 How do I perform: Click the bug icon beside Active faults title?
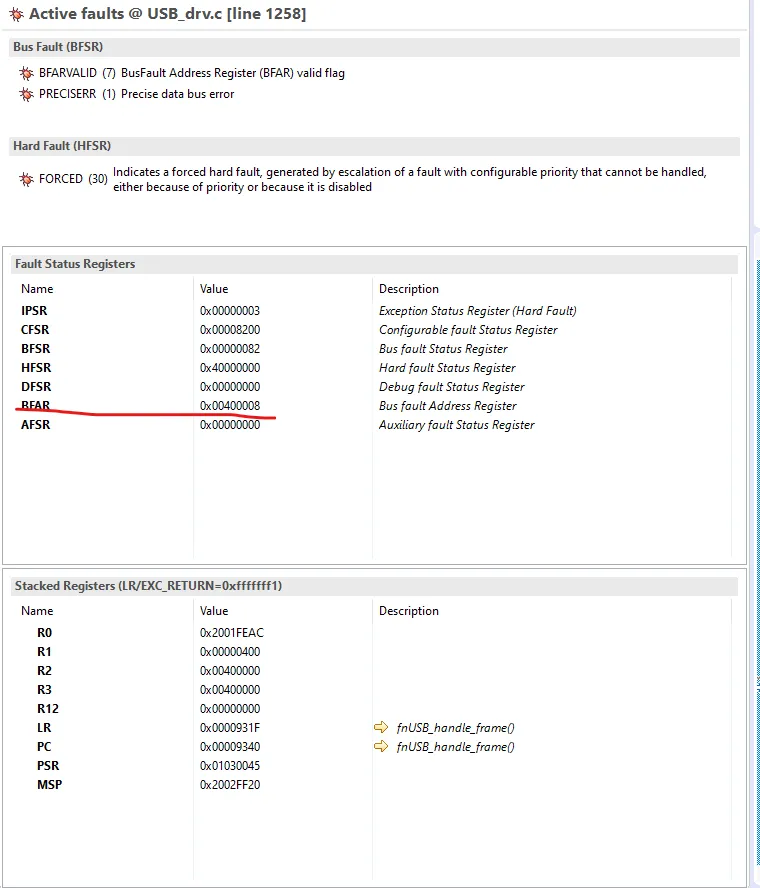(16, 14)
